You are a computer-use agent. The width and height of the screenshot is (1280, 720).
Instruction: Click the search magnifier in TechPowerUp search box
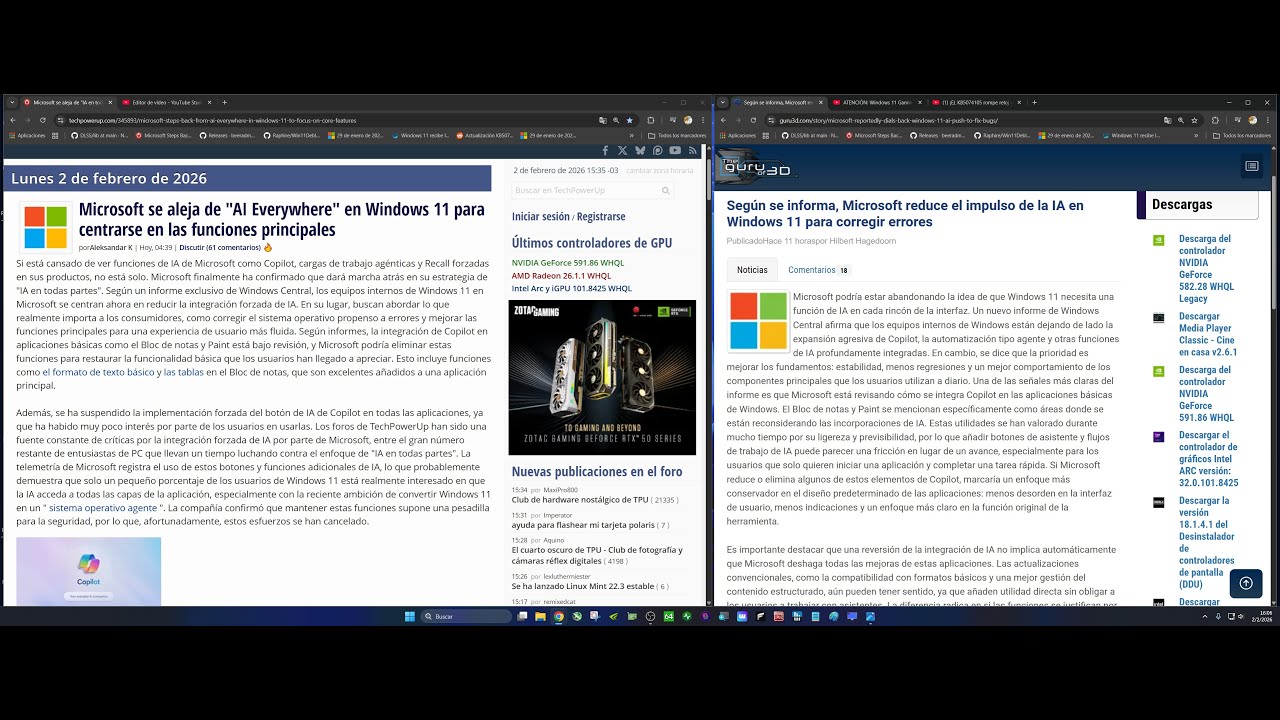pos(665,190)
